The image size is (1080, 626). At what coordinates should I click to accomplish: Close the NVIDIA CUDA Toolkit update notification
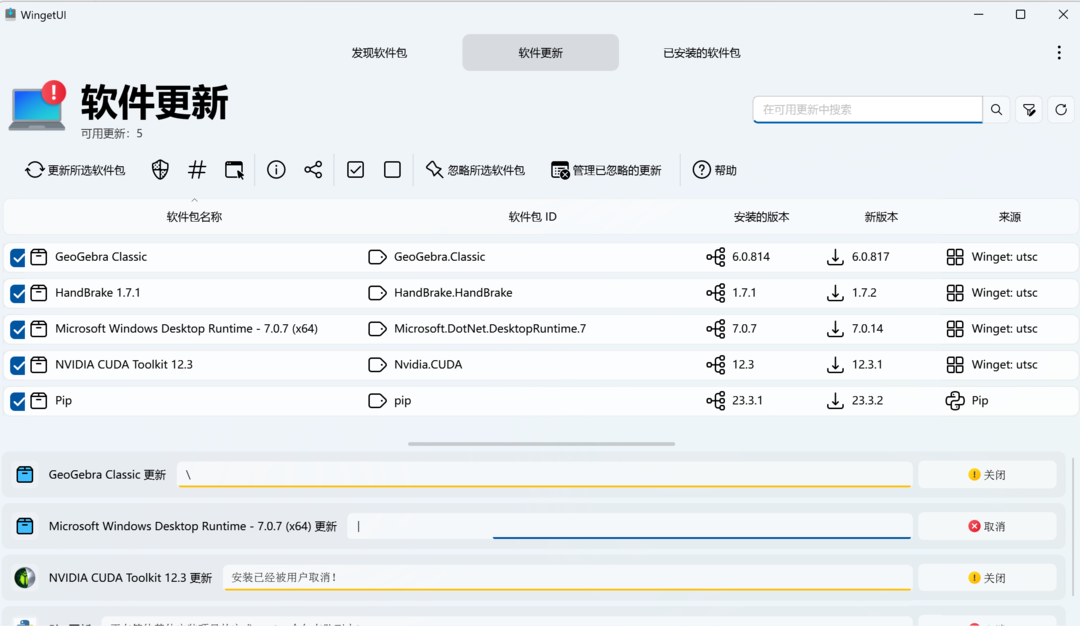point(987,577)
